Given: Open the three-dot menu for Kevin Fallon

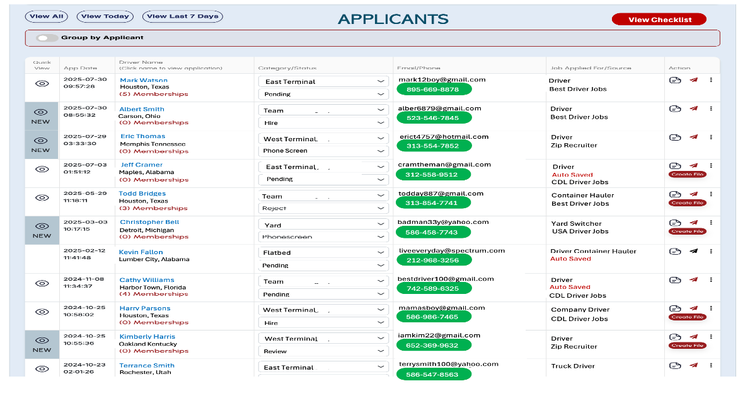Looking at the screenshot, I should click(711, 251).
